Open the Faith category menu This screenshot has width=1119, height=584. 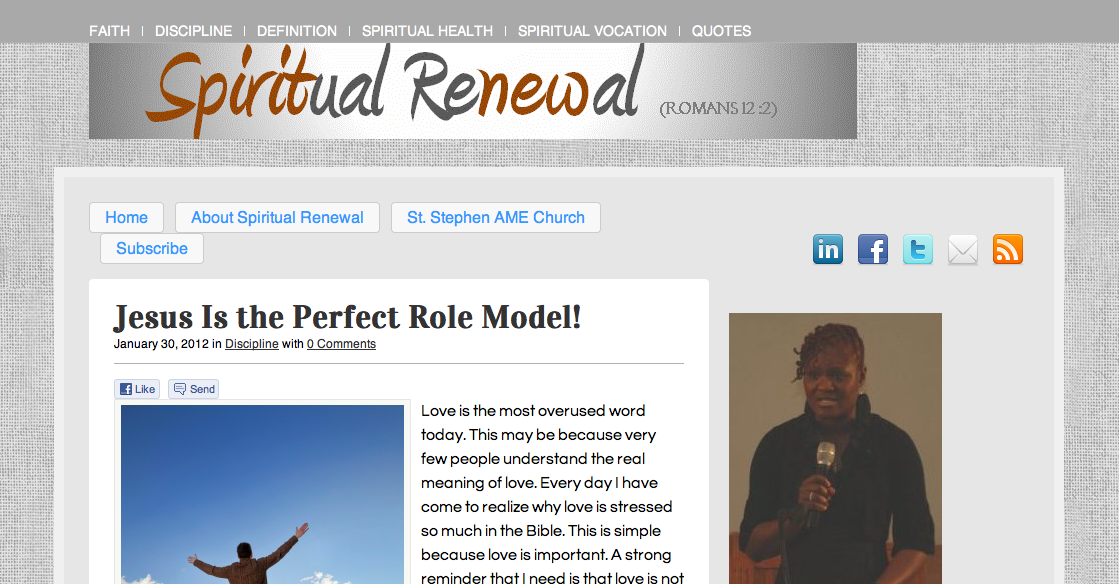[109, 31]
